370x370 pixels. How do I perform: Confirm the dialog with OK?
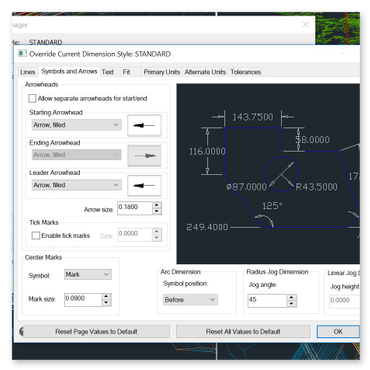coord(338,332)
